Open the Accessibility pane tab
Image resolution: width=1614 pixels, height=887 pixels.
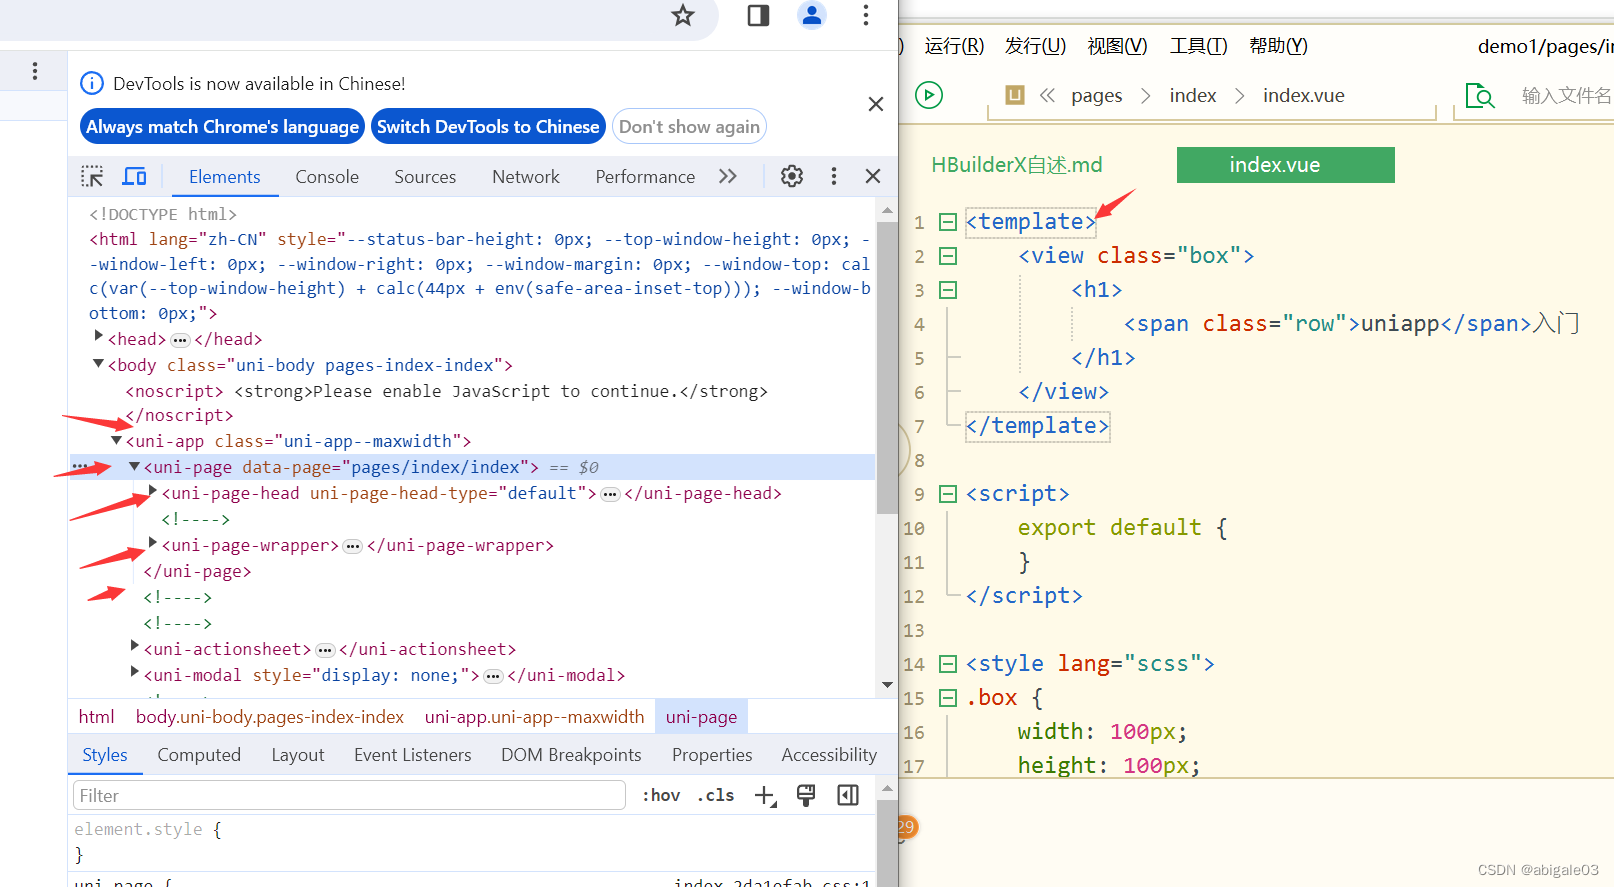[829, 755]
